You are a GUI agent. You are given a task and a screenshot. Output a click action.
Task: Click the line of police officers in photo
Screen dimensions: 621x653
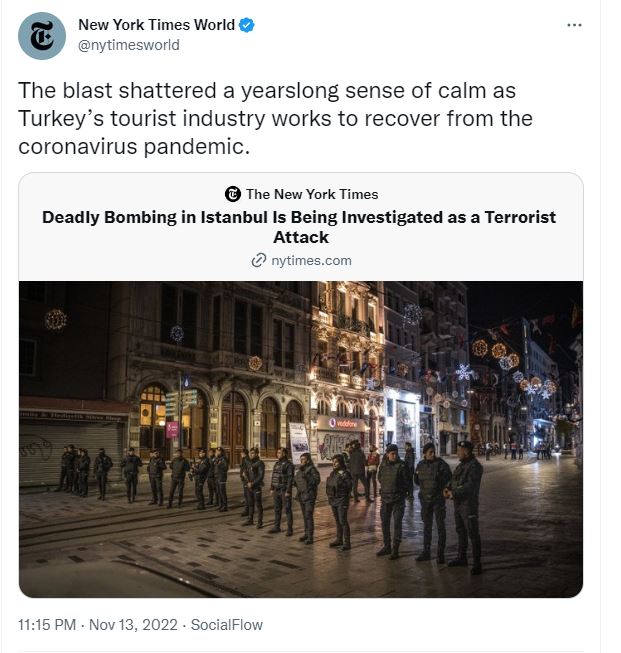[x=269, y=504]
